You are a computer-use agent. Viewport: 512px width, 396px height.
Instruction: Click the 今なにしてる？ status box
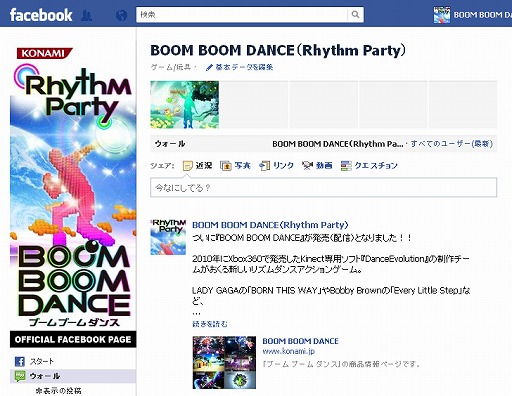tap(323, 187)
